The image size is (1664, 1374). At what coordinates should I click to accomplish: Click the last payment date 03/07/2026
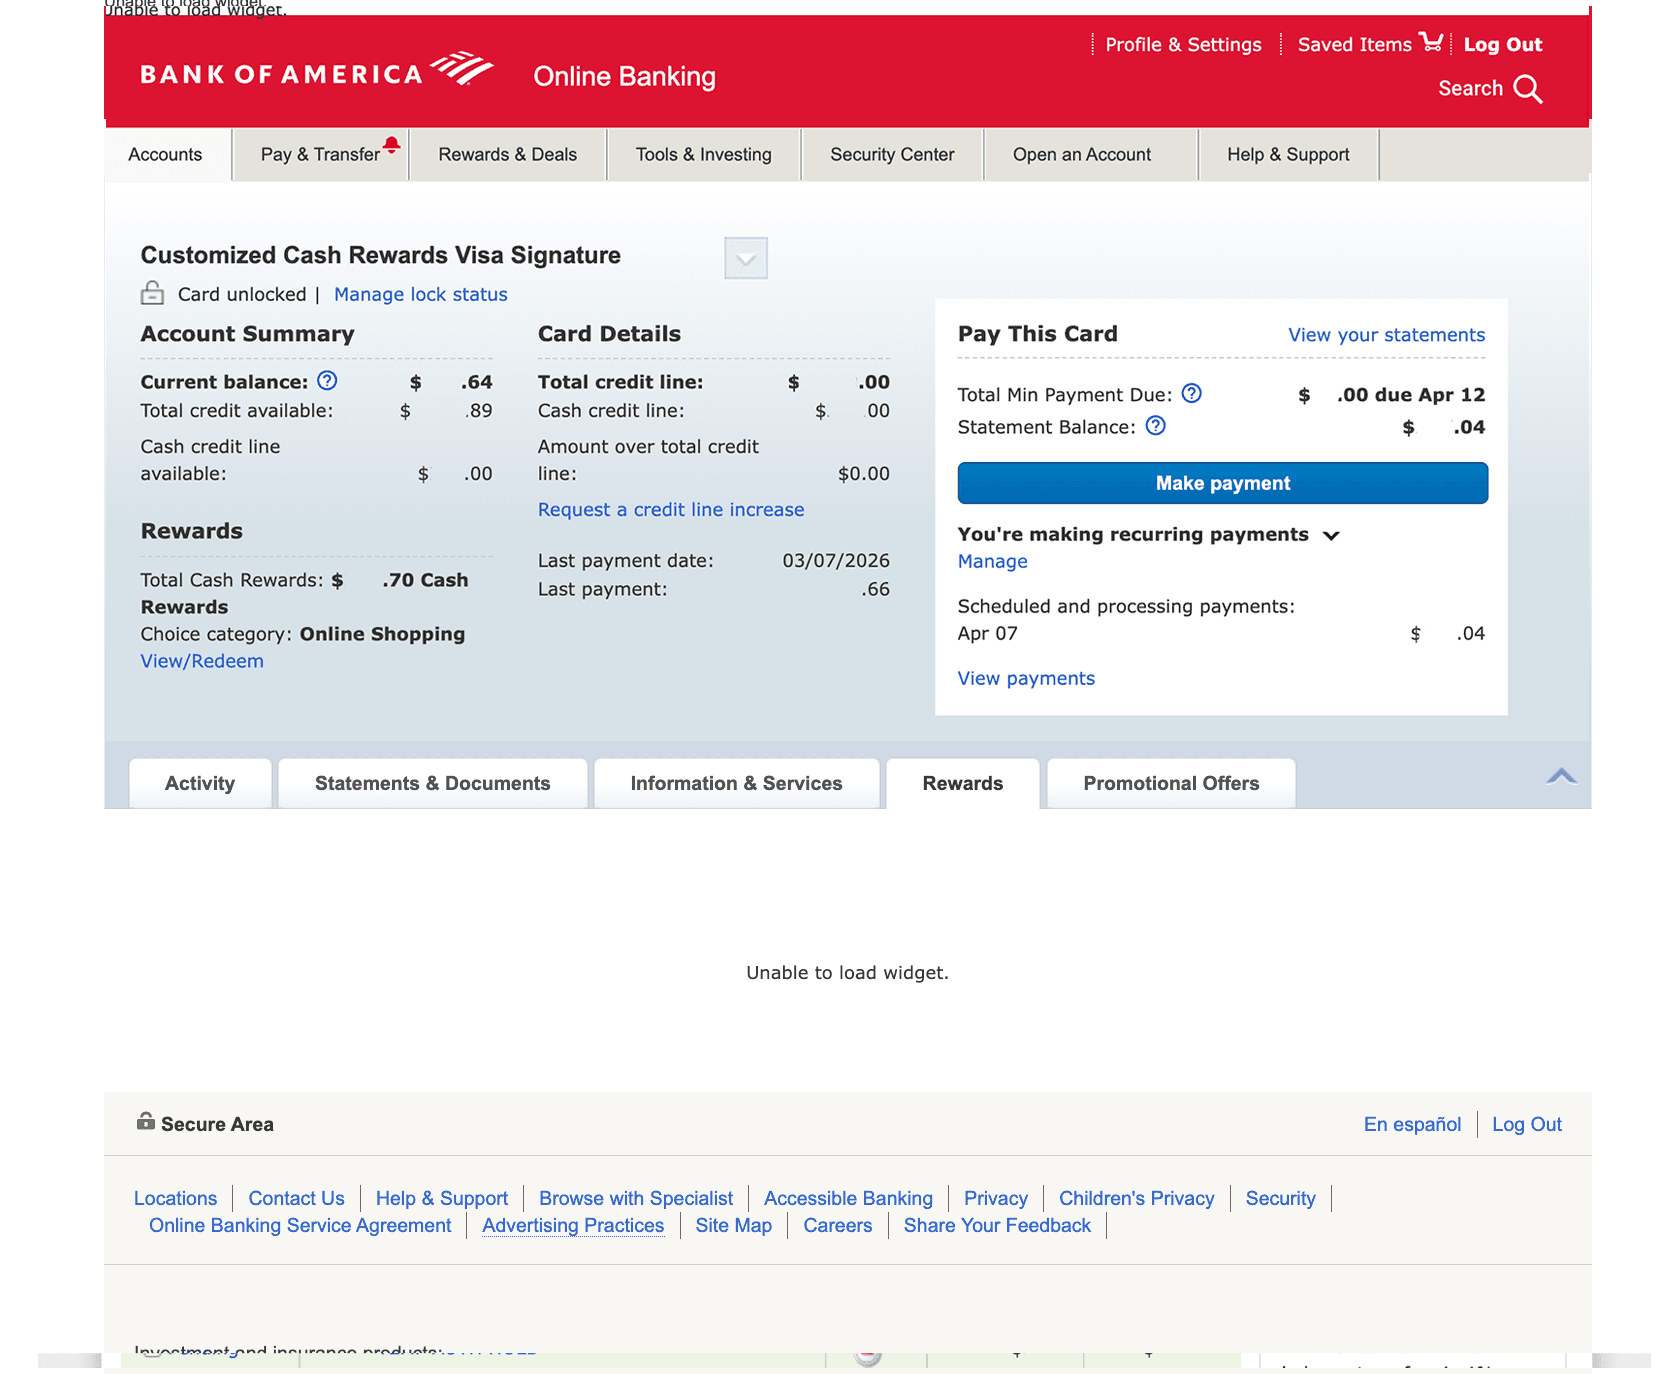(835, 560)
